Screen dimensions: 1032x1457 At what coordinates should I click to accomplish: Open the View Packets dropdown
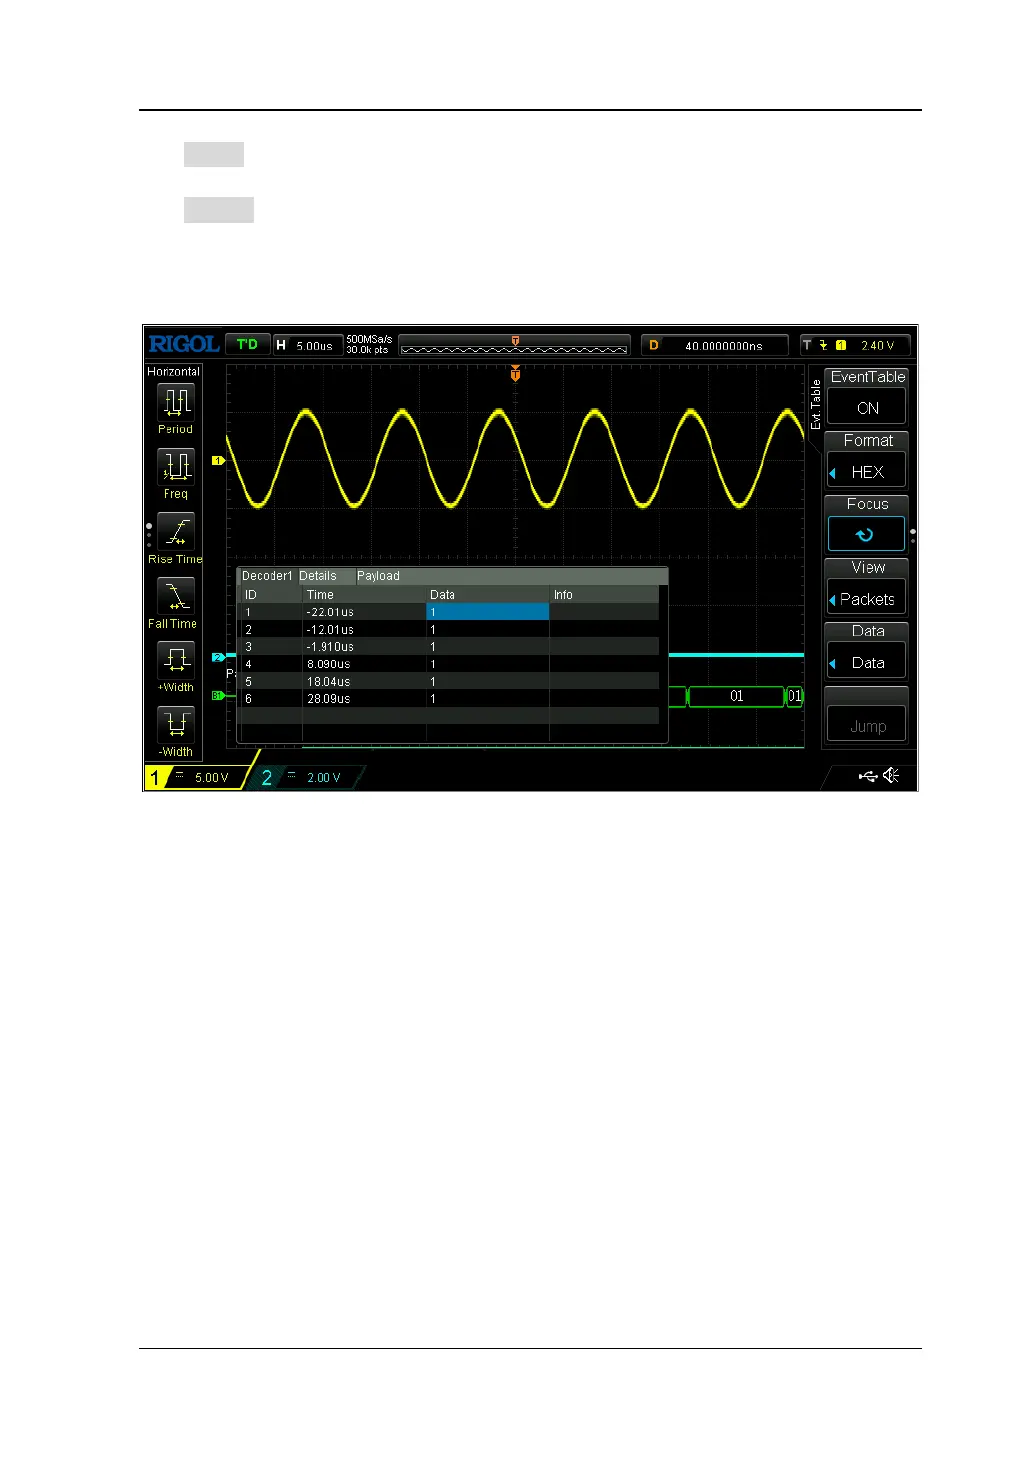tap(866, 599)
